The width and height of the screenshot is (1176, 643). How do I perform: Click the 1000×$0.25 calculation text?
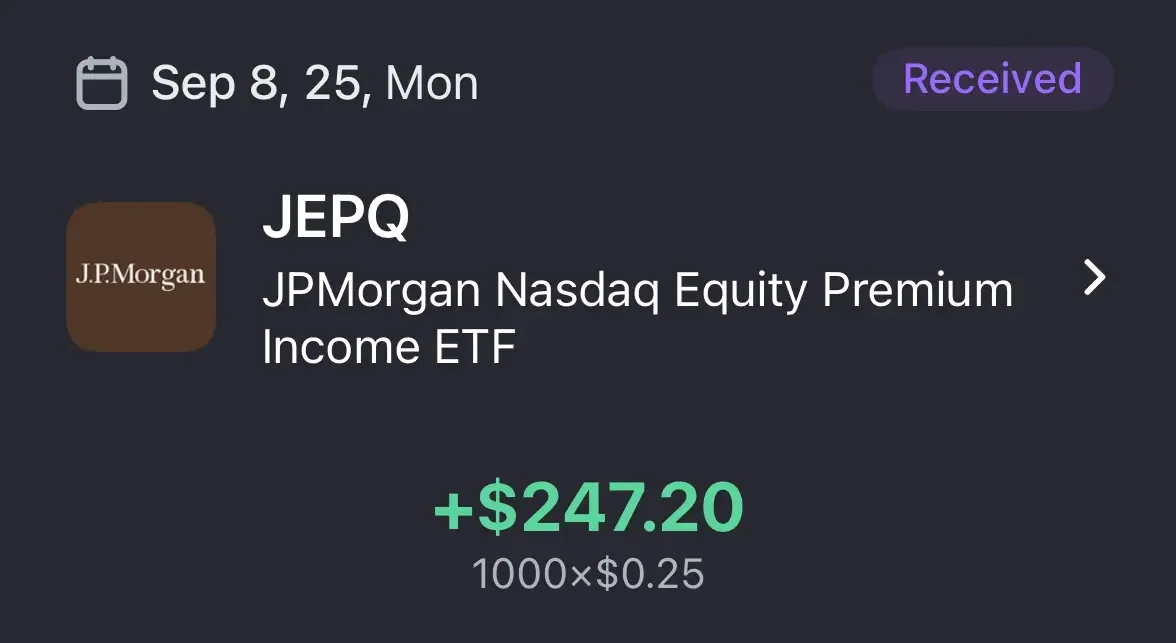pos(588,574)
